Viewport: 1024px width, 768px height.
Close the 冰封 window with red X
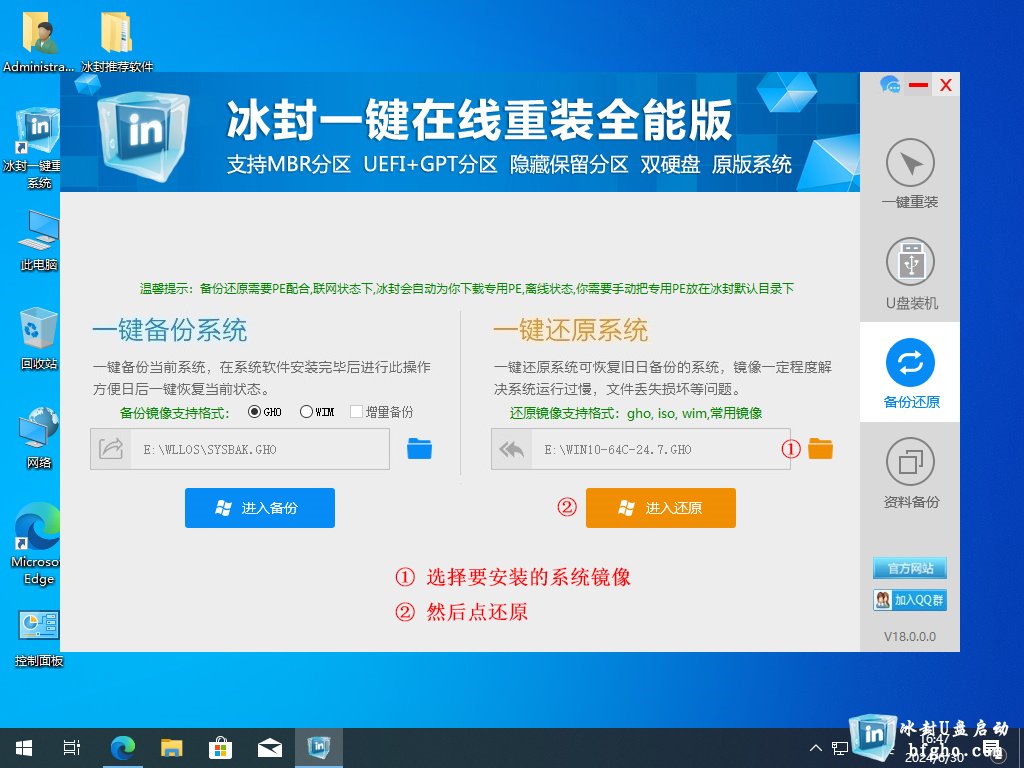(x=946, y=85)
